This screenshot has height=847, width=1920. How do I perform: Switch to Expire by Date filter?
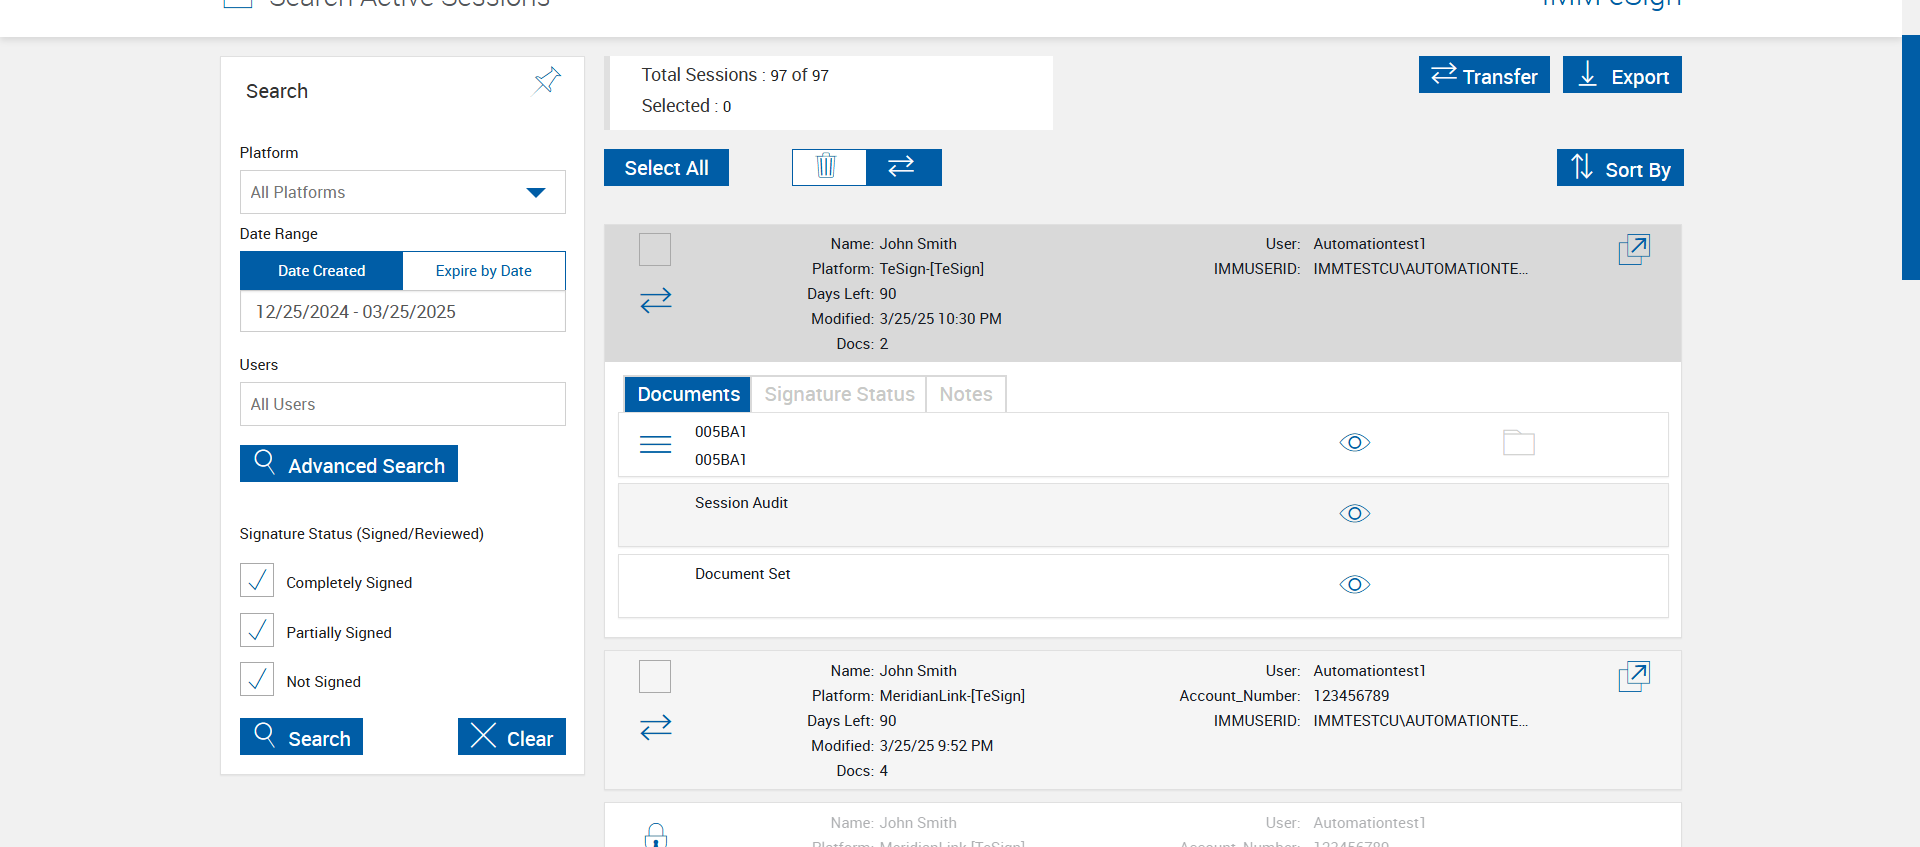point(484,271)
